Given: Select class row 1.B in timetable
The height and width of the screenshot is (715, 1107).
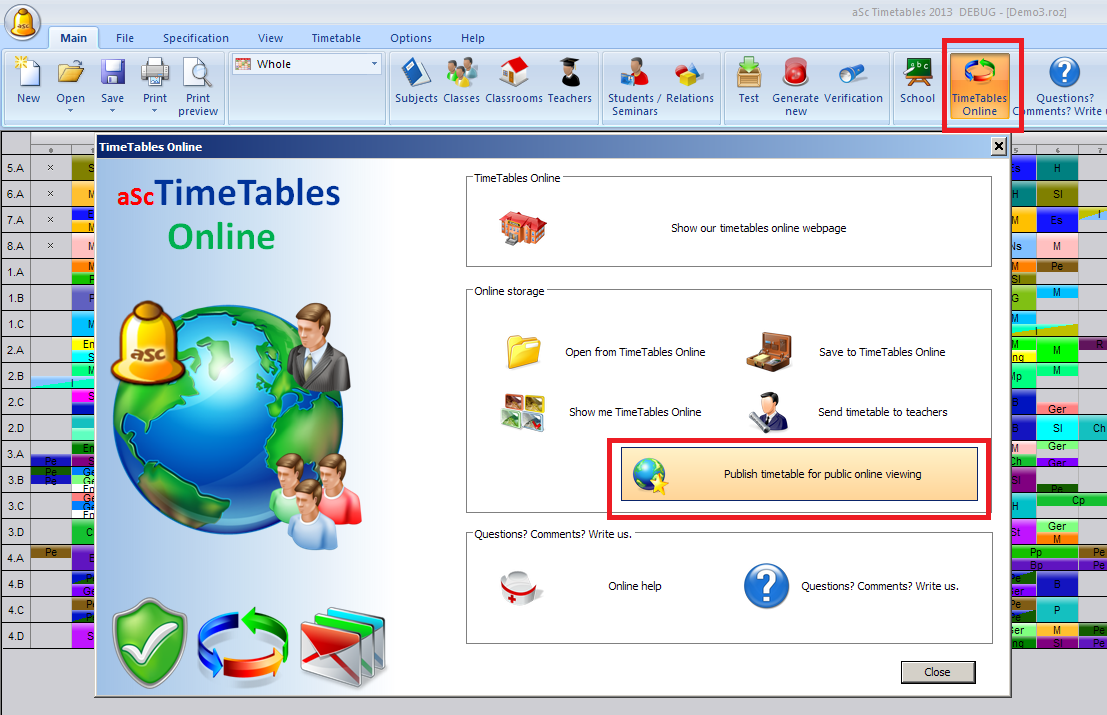Looking at the screenshot, I should coord(16,298).
